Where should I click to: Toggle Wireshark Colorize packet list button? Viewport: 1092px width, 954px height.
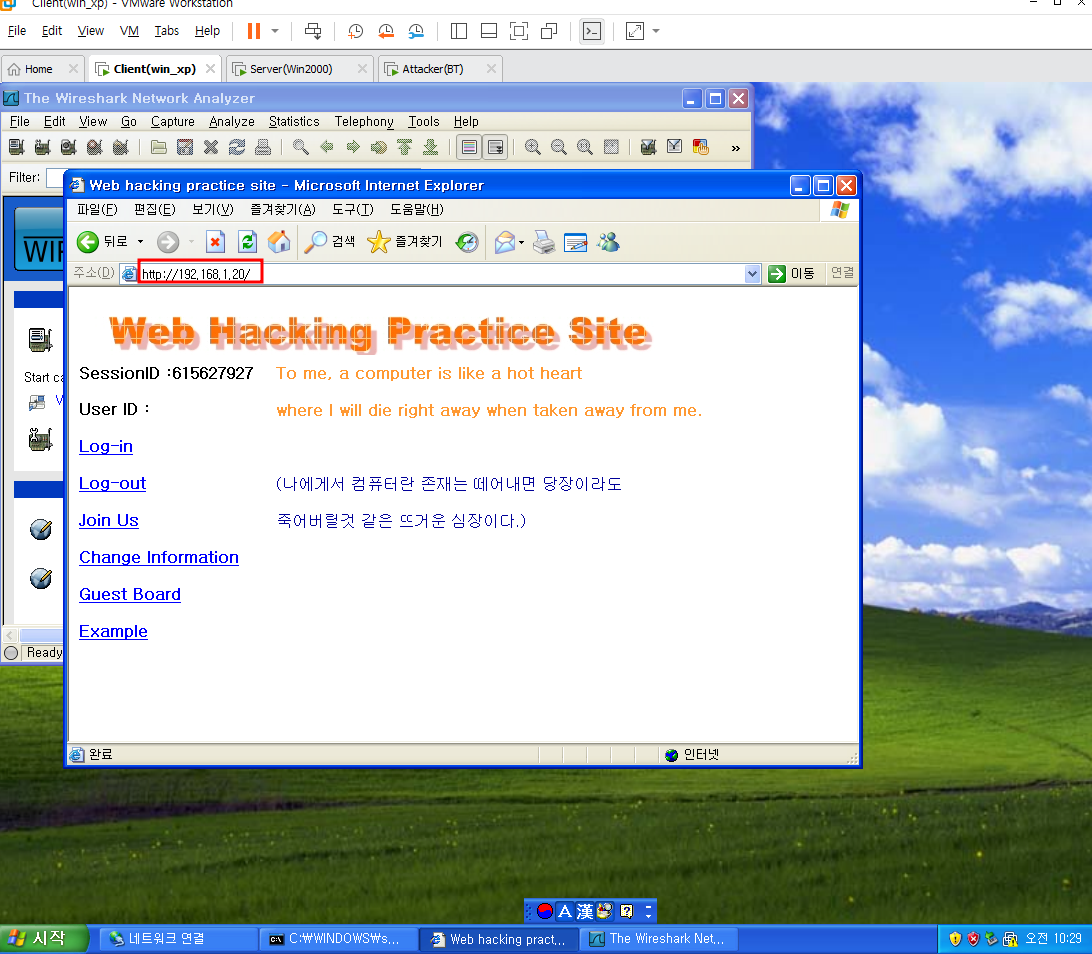click(469, 147)
